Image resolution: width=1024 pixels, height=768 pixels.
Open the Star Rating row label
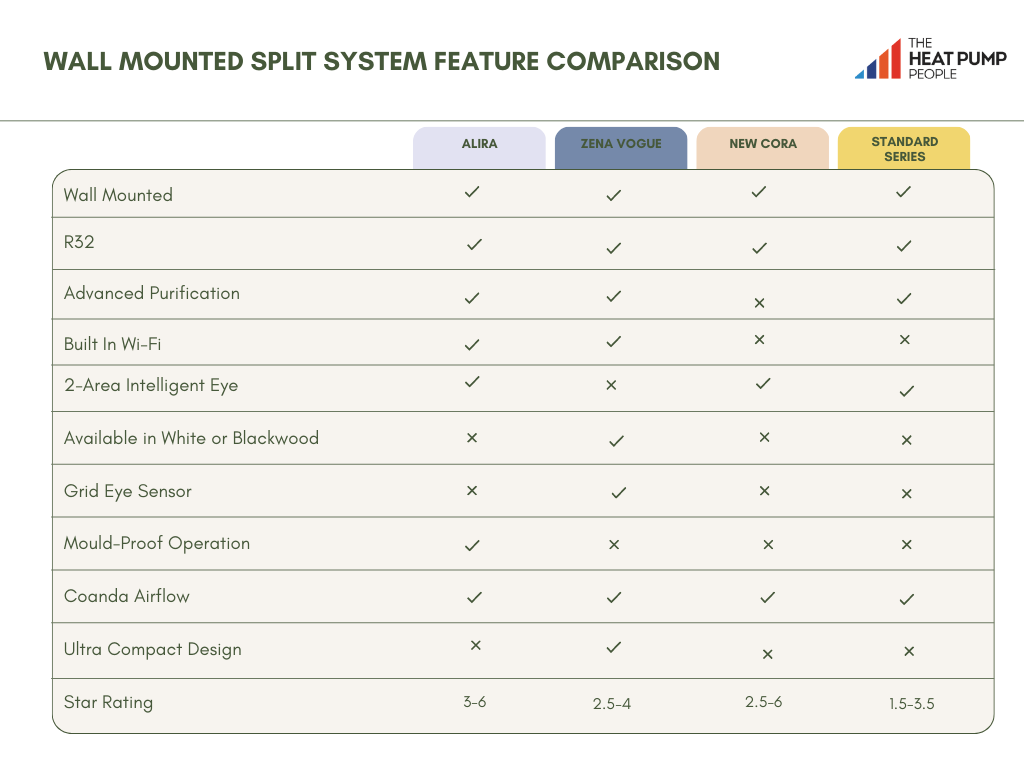pos(108,702)
